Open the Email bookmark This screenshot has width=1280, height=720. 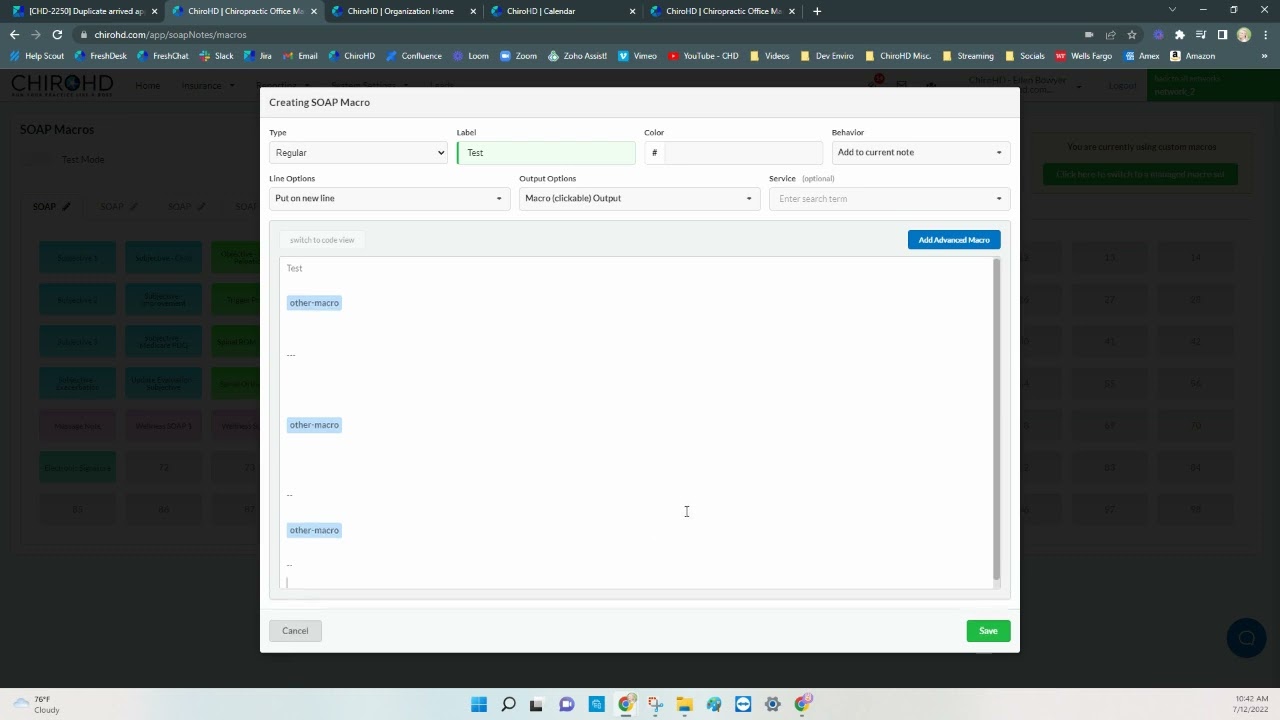tap(300, 56)
